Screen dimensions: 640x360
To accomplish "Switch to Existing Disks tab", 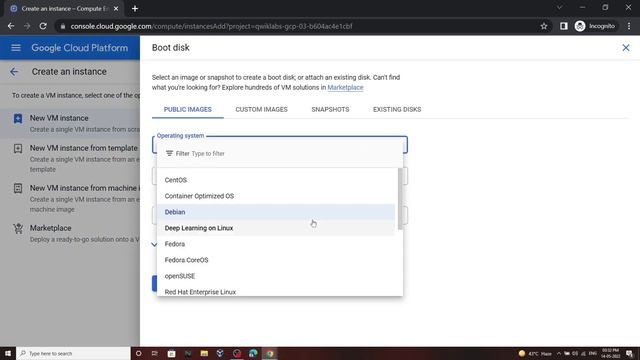I will click(397, 109).
